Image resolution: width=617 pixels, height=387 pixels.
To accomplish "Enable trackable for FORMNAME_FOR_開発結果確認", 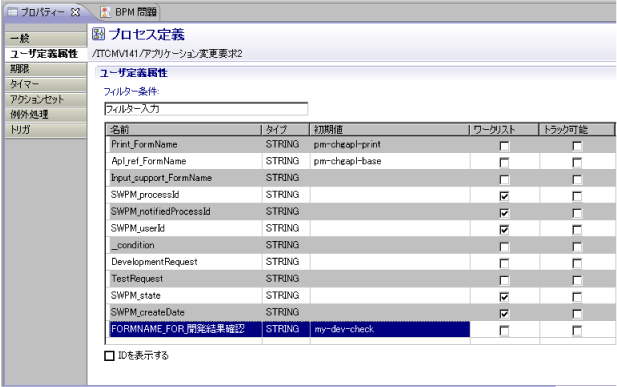I will pos(577,331).
